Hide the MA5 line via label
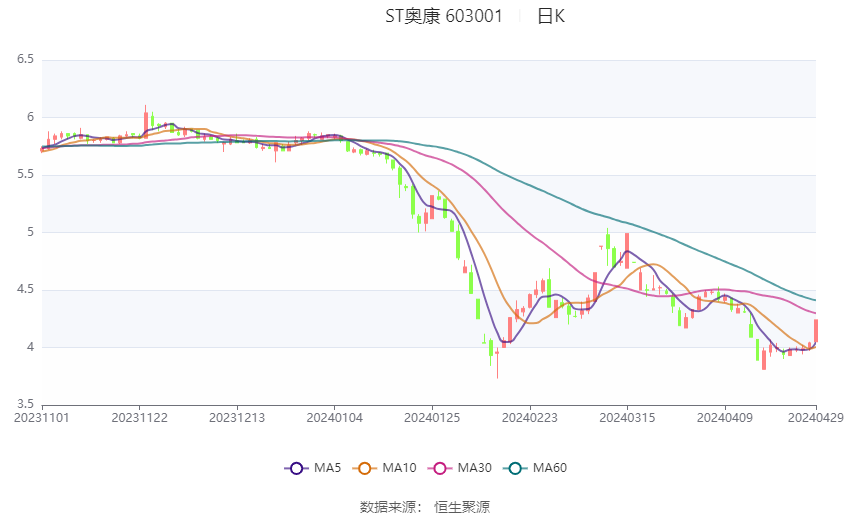 coord(327,468)
